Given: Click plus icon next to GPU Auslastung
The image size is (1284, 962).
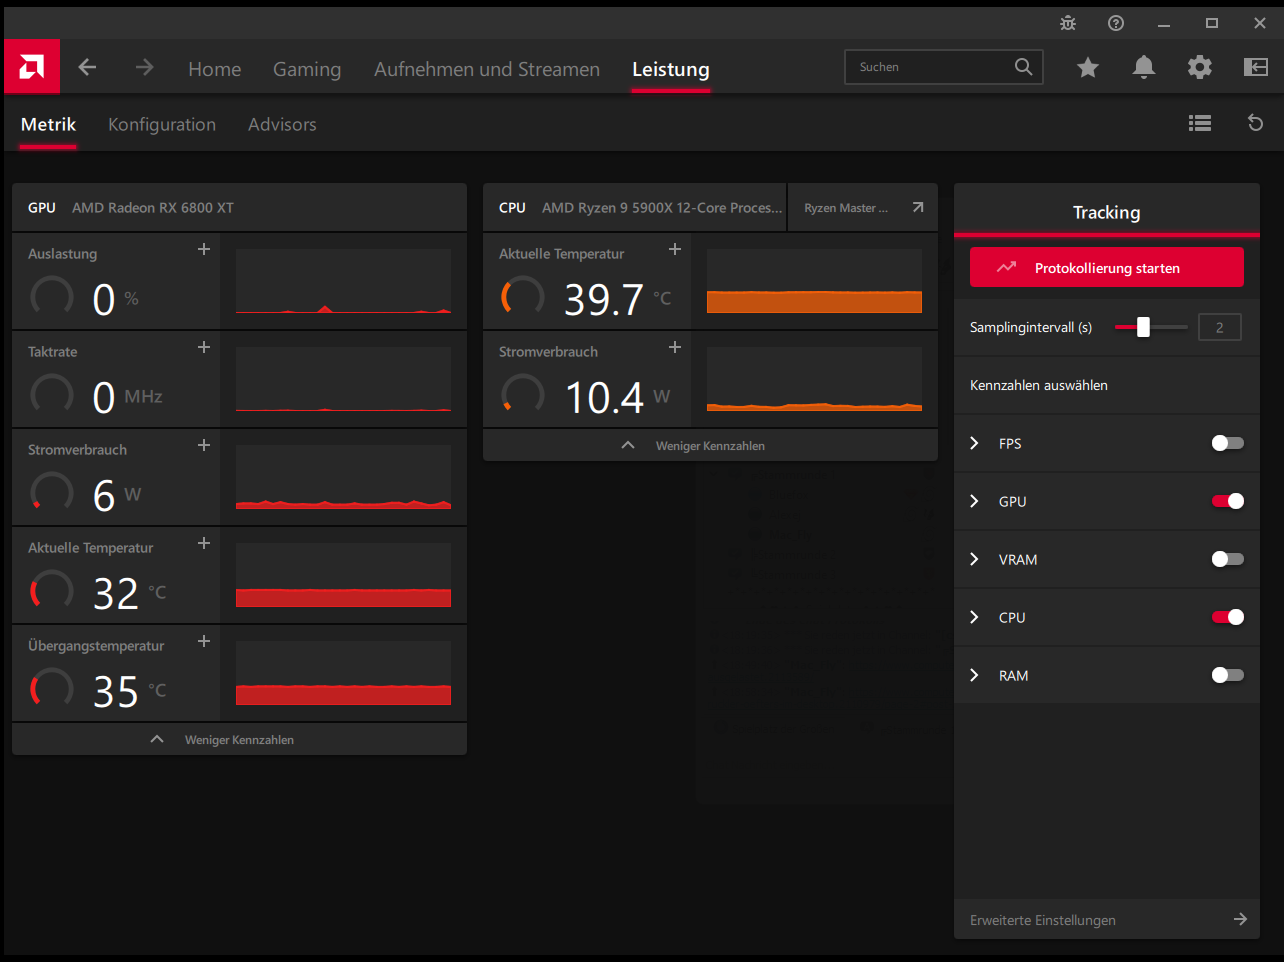Looking at the screenshot, I should click(204, 249).
